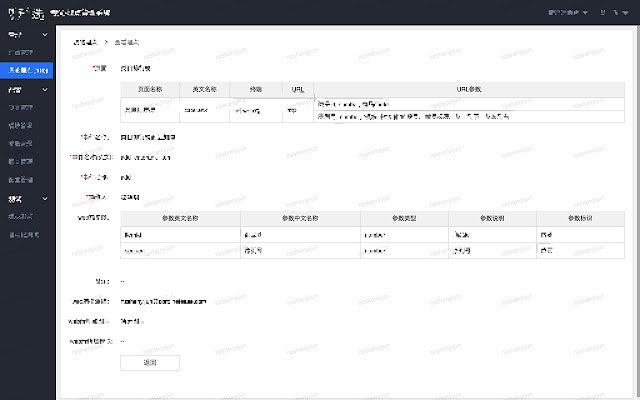Click the URL参数 column header
Viewport: 640px width, 400px height.
click(x=469, y=89)
